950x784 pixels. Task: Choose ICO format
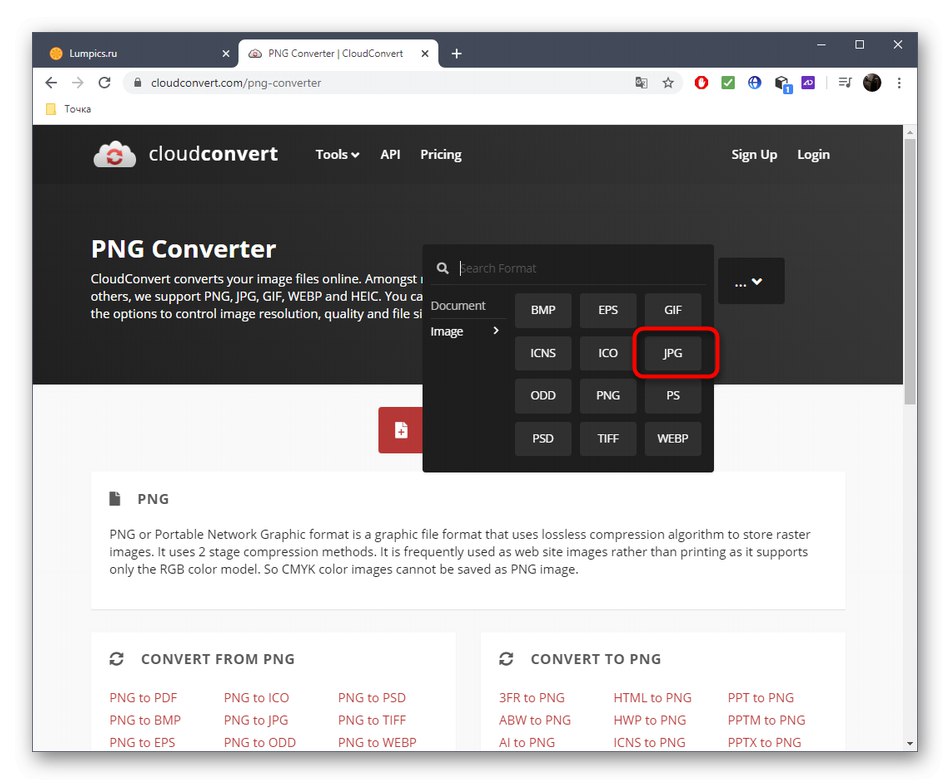[x=608, y=353]
